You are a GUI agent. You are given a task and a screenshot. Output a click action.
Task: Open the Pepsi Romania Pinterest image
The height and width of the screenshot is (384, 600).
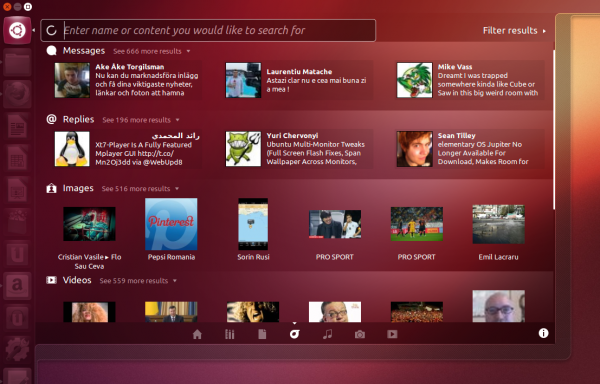(171, 229)
